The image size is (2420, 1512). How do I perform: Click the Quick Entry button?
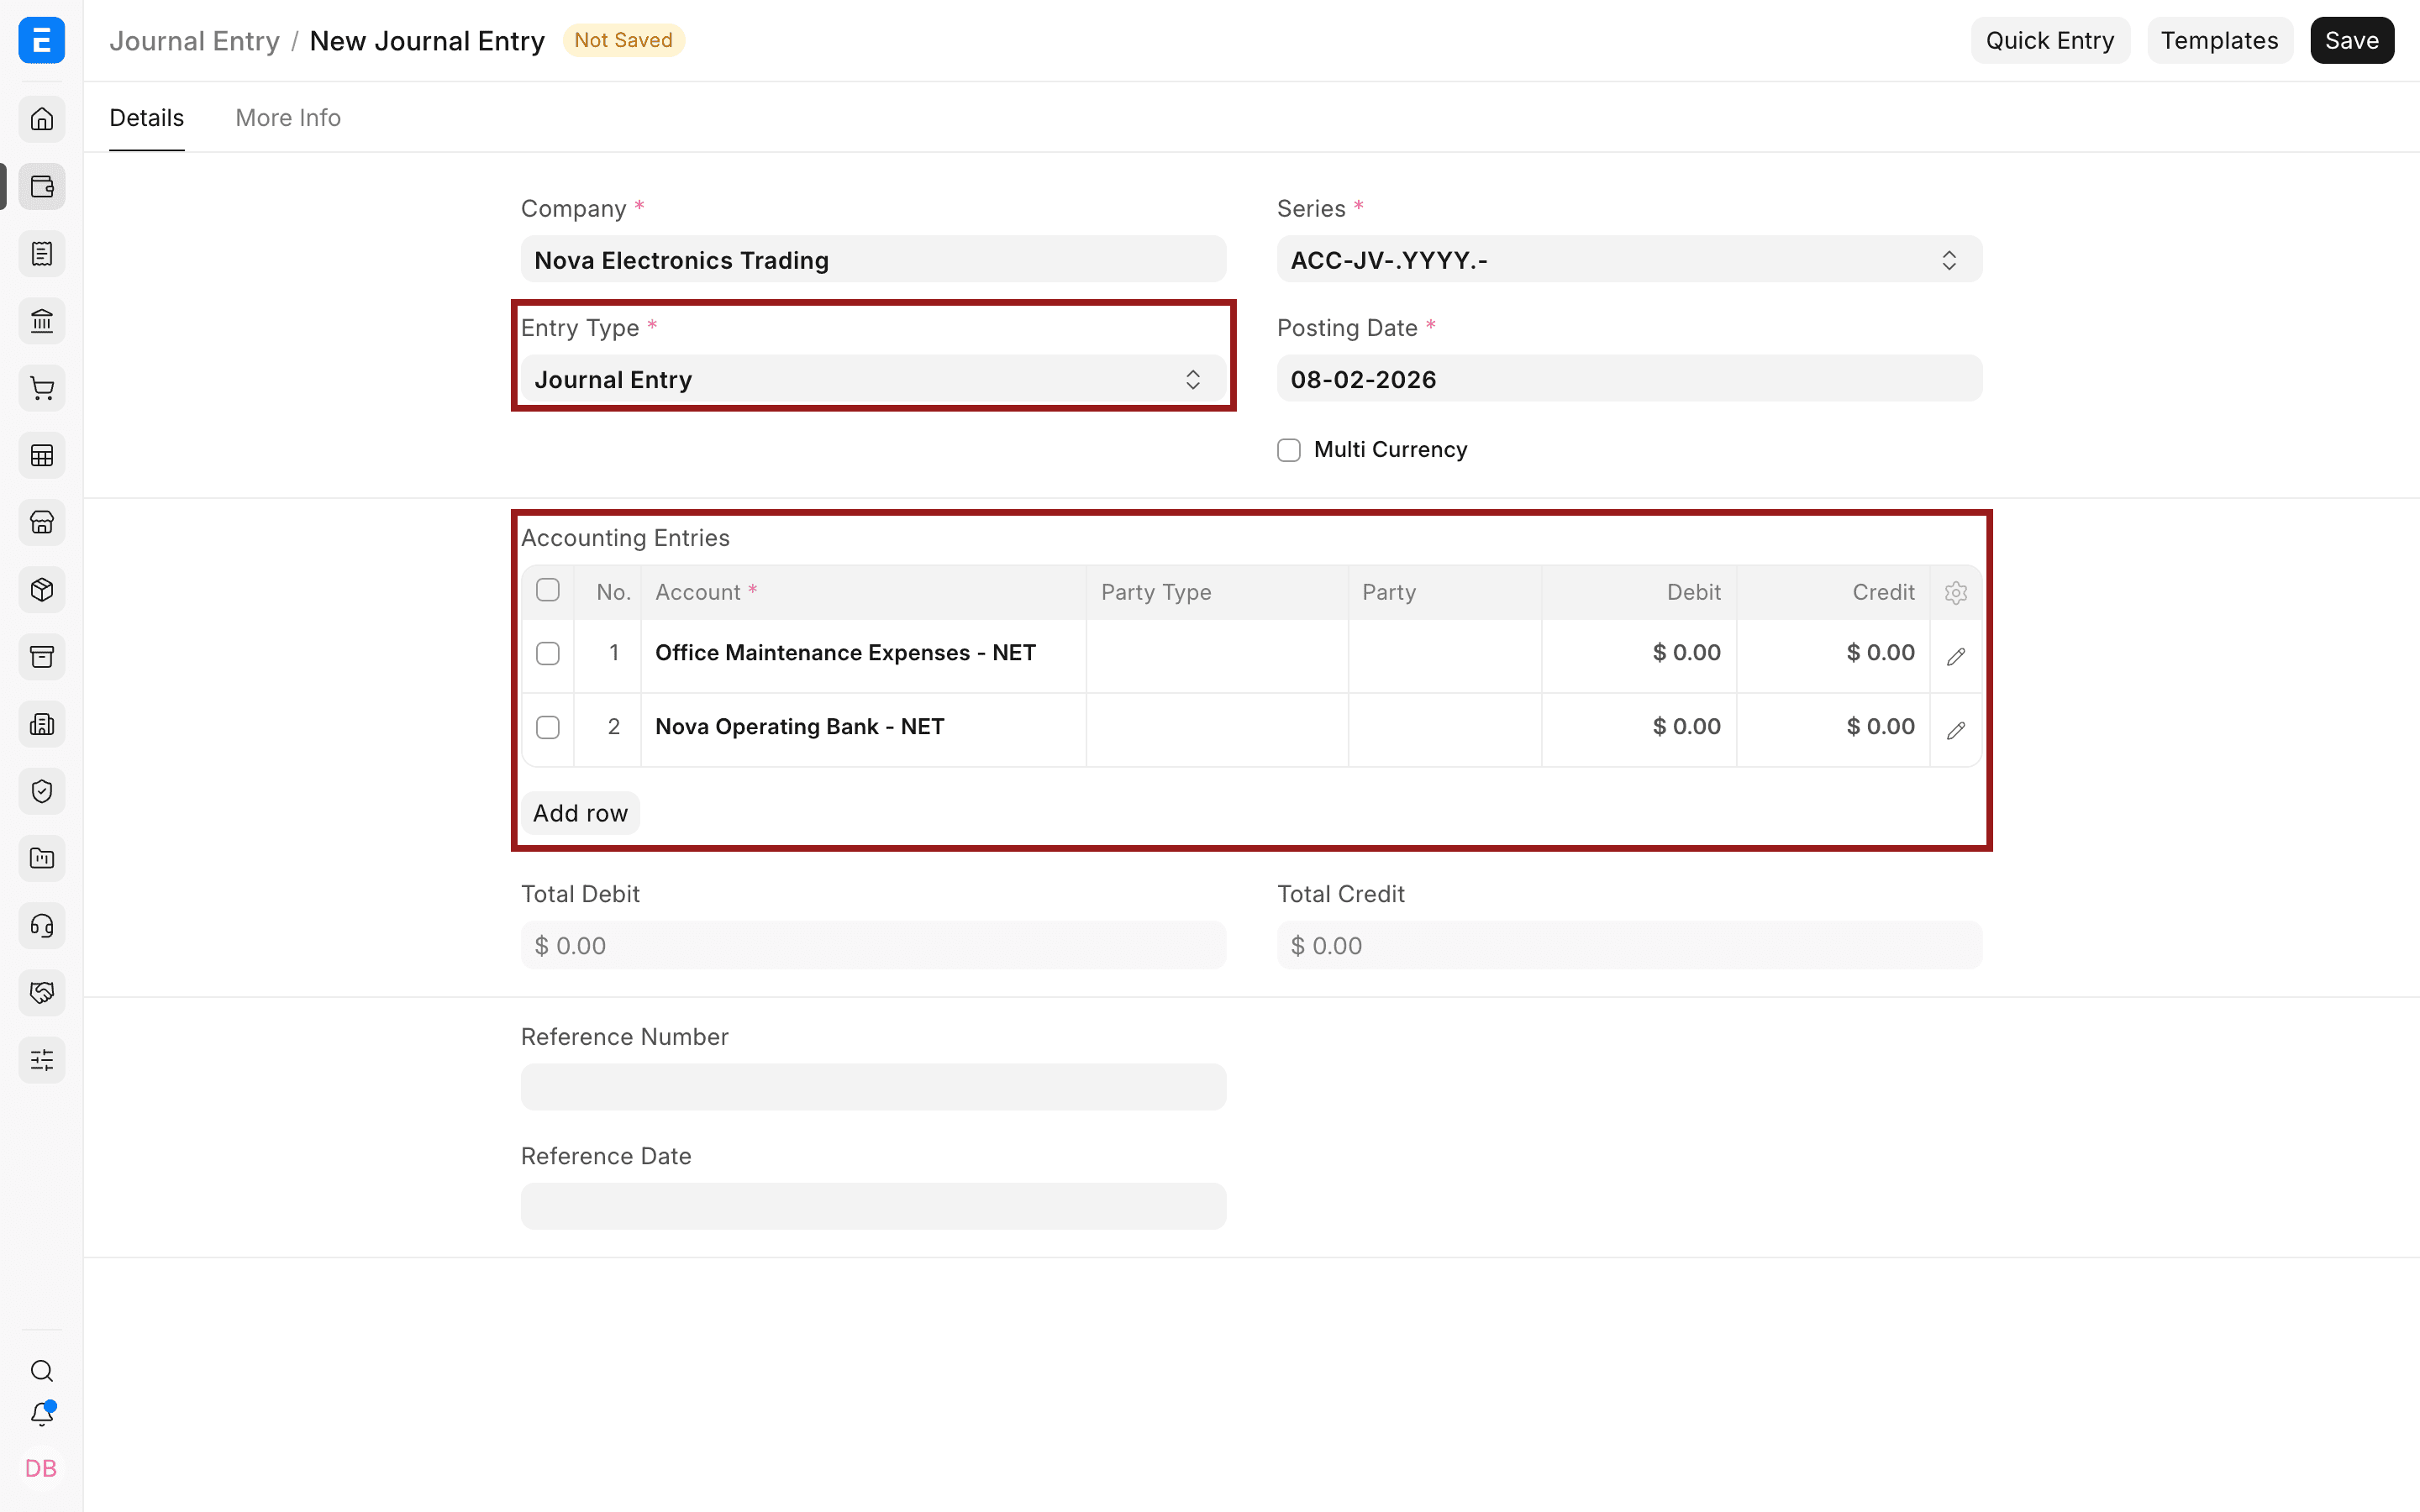[2050, 40]
